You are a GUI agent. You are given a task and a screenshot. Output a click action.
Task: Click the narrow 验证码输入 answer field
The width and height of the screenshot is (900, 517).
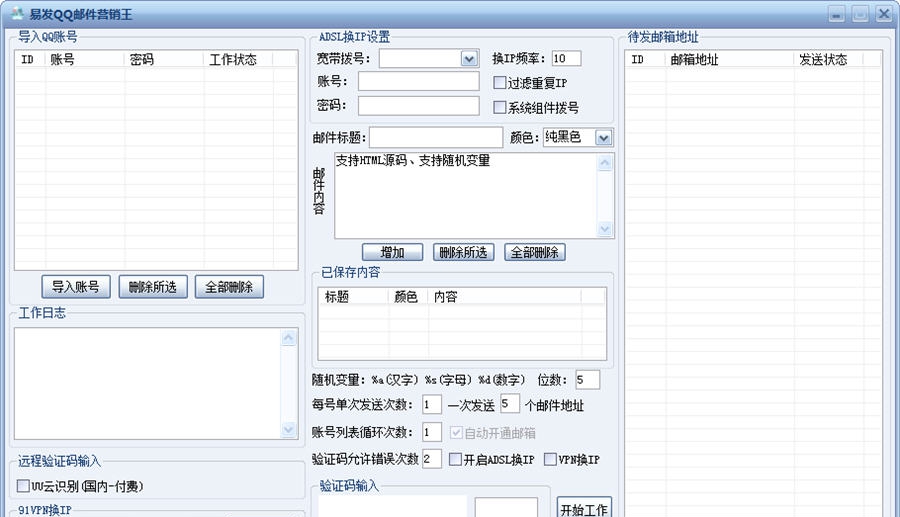pos(506,508)
